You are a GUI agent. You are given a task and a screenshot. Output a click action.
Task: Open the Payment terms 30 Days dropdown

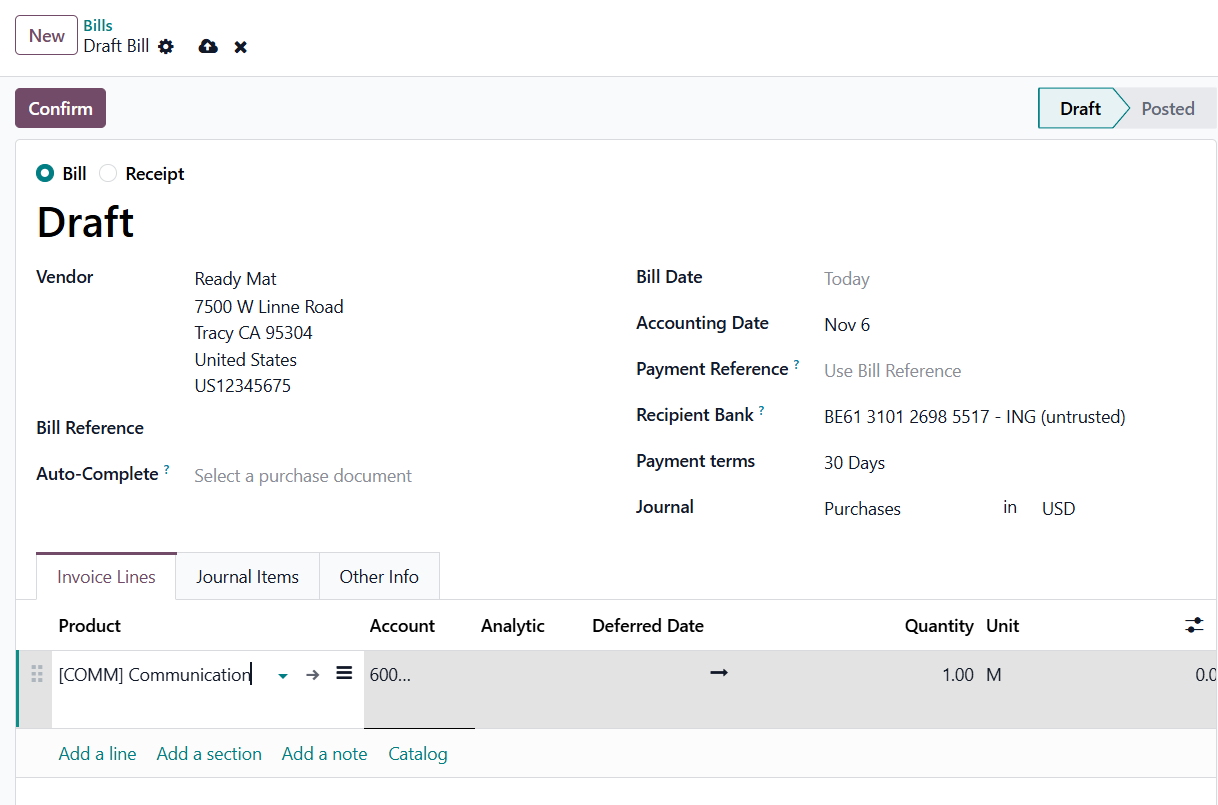tap(1000, 463)
